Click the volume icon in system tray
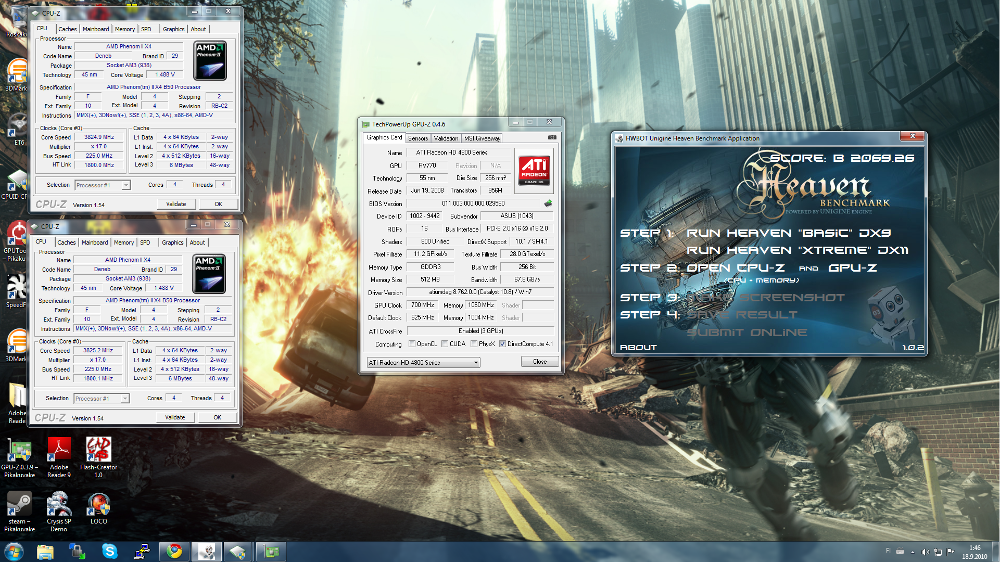The height and width of the screenshot is (562, 1000). tap(925, 552)
